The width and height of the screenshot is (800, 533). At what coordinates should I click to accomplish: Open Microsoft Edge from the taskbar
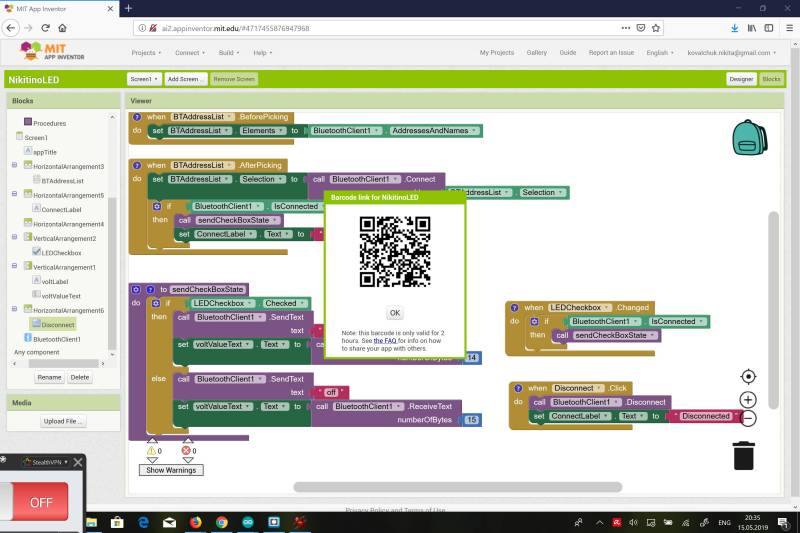(x=144, y=522)
